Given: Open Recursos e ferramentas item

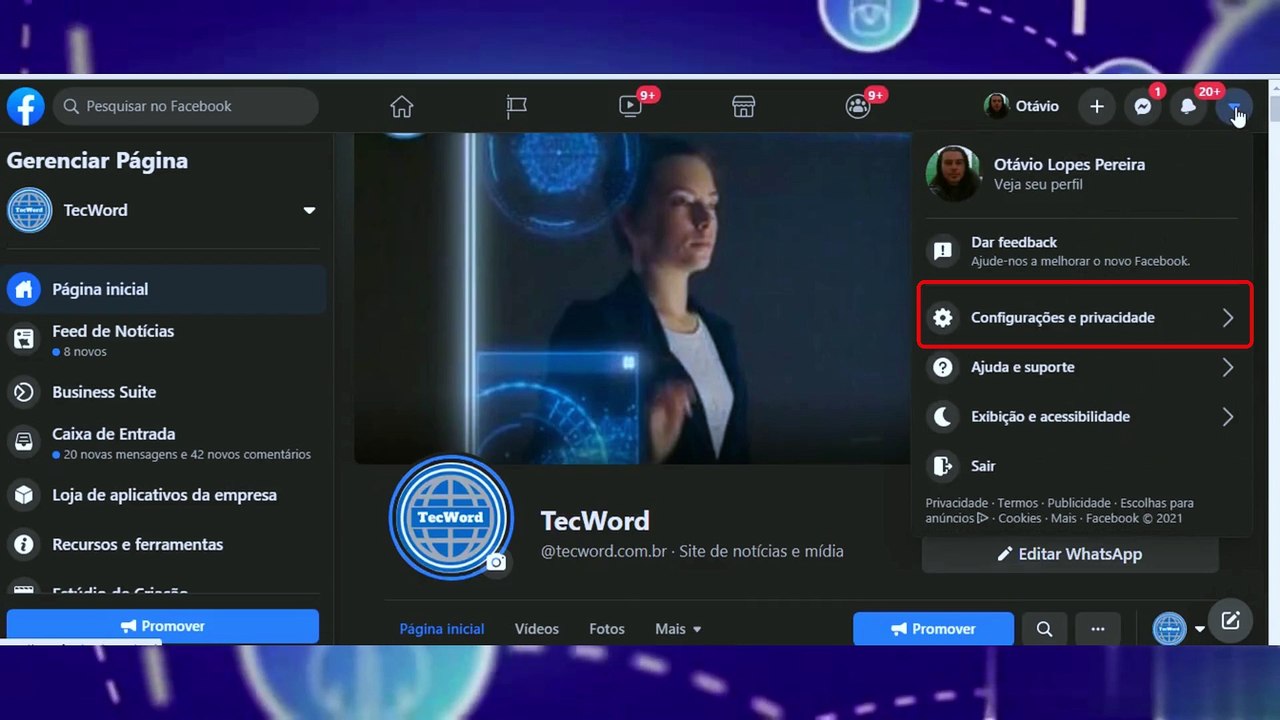Looking at the screenshot, I should (164, 545).
